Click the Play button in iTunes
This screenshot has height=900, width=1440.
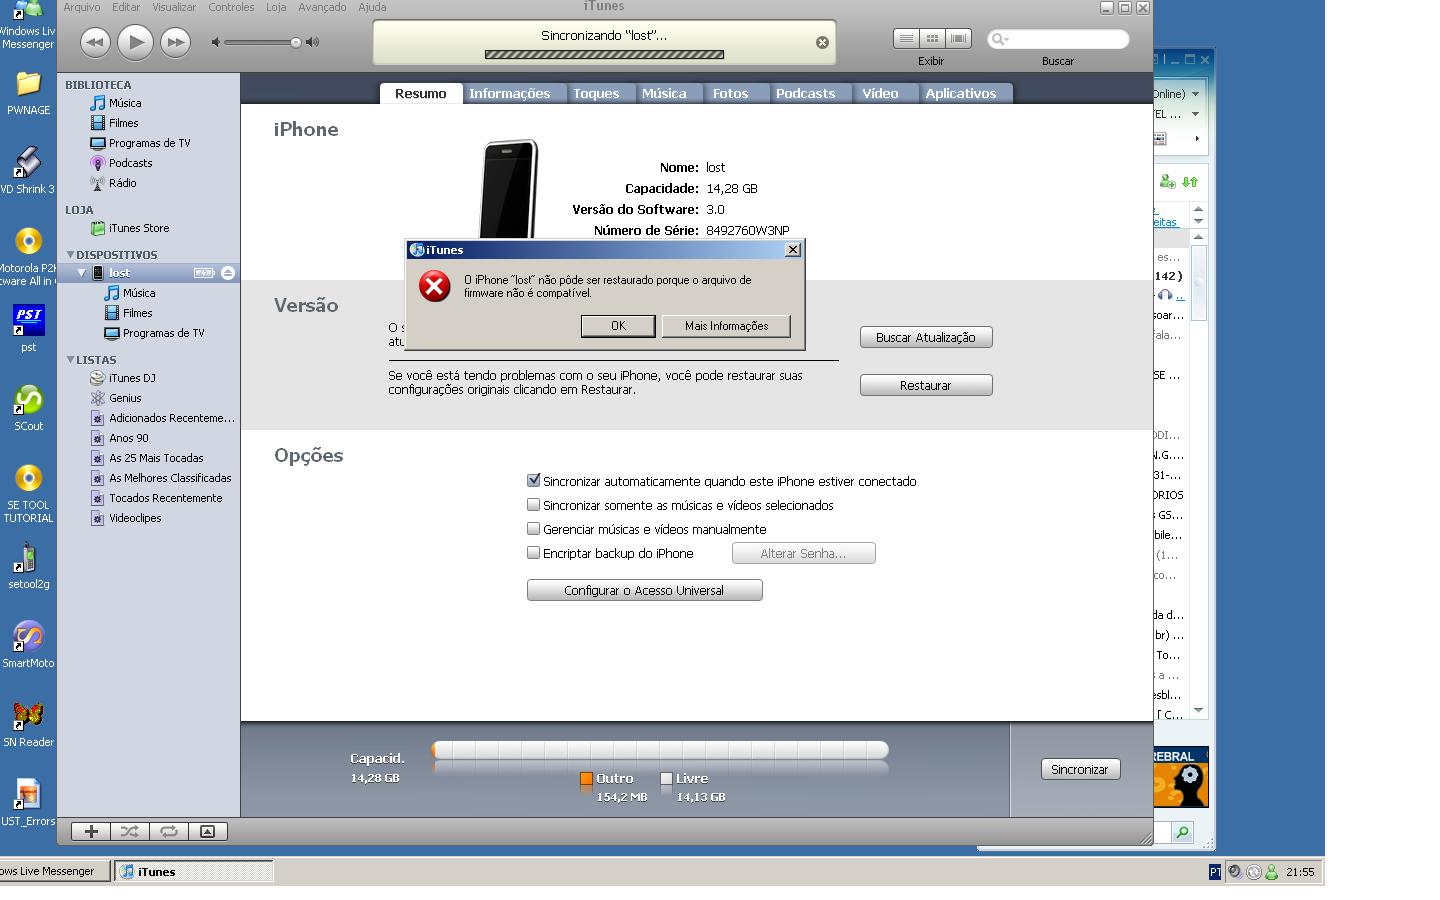tap(135, 42)
